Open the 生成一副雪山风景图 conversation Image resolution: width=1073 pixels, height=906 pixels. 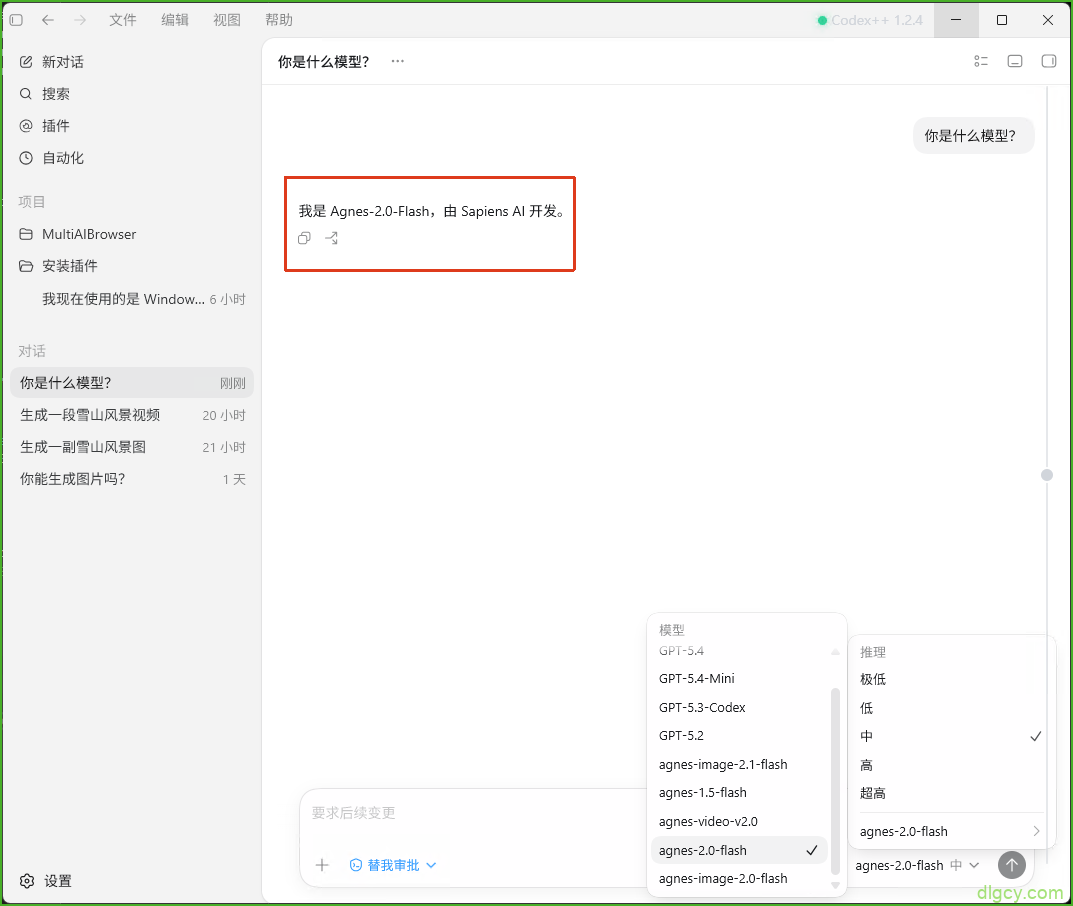132,447
